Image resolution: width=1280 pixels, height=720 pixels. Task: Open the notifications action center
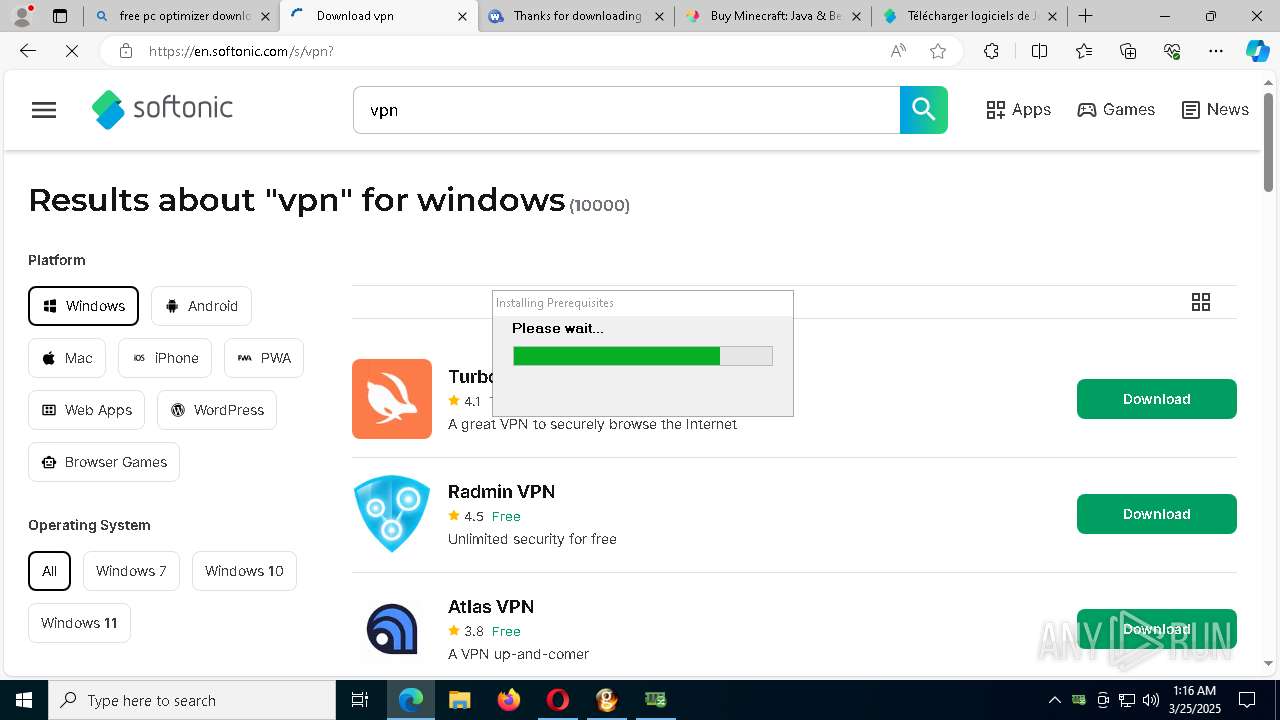pyautogui.click(x=1247, y=700)
